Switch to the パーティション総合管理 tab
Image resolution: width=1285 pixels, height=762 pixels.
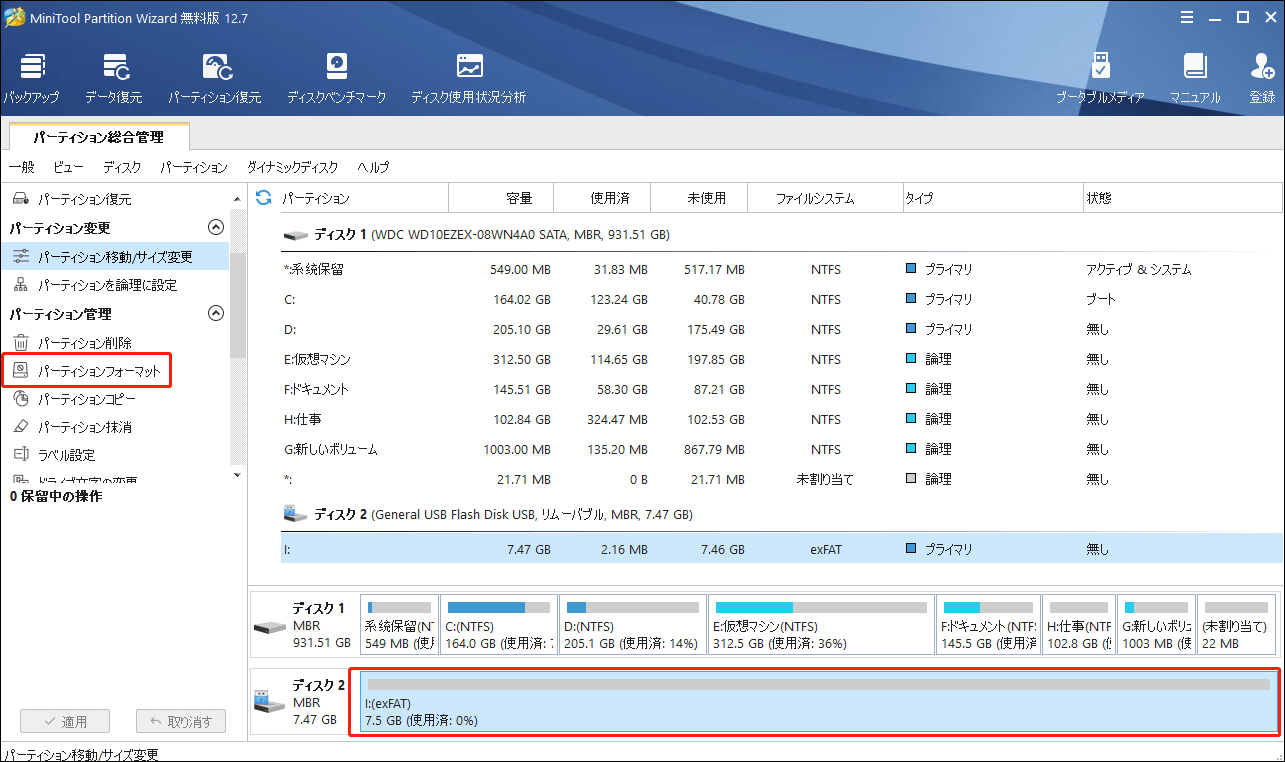pyautogui.click(x=98, y=137)
